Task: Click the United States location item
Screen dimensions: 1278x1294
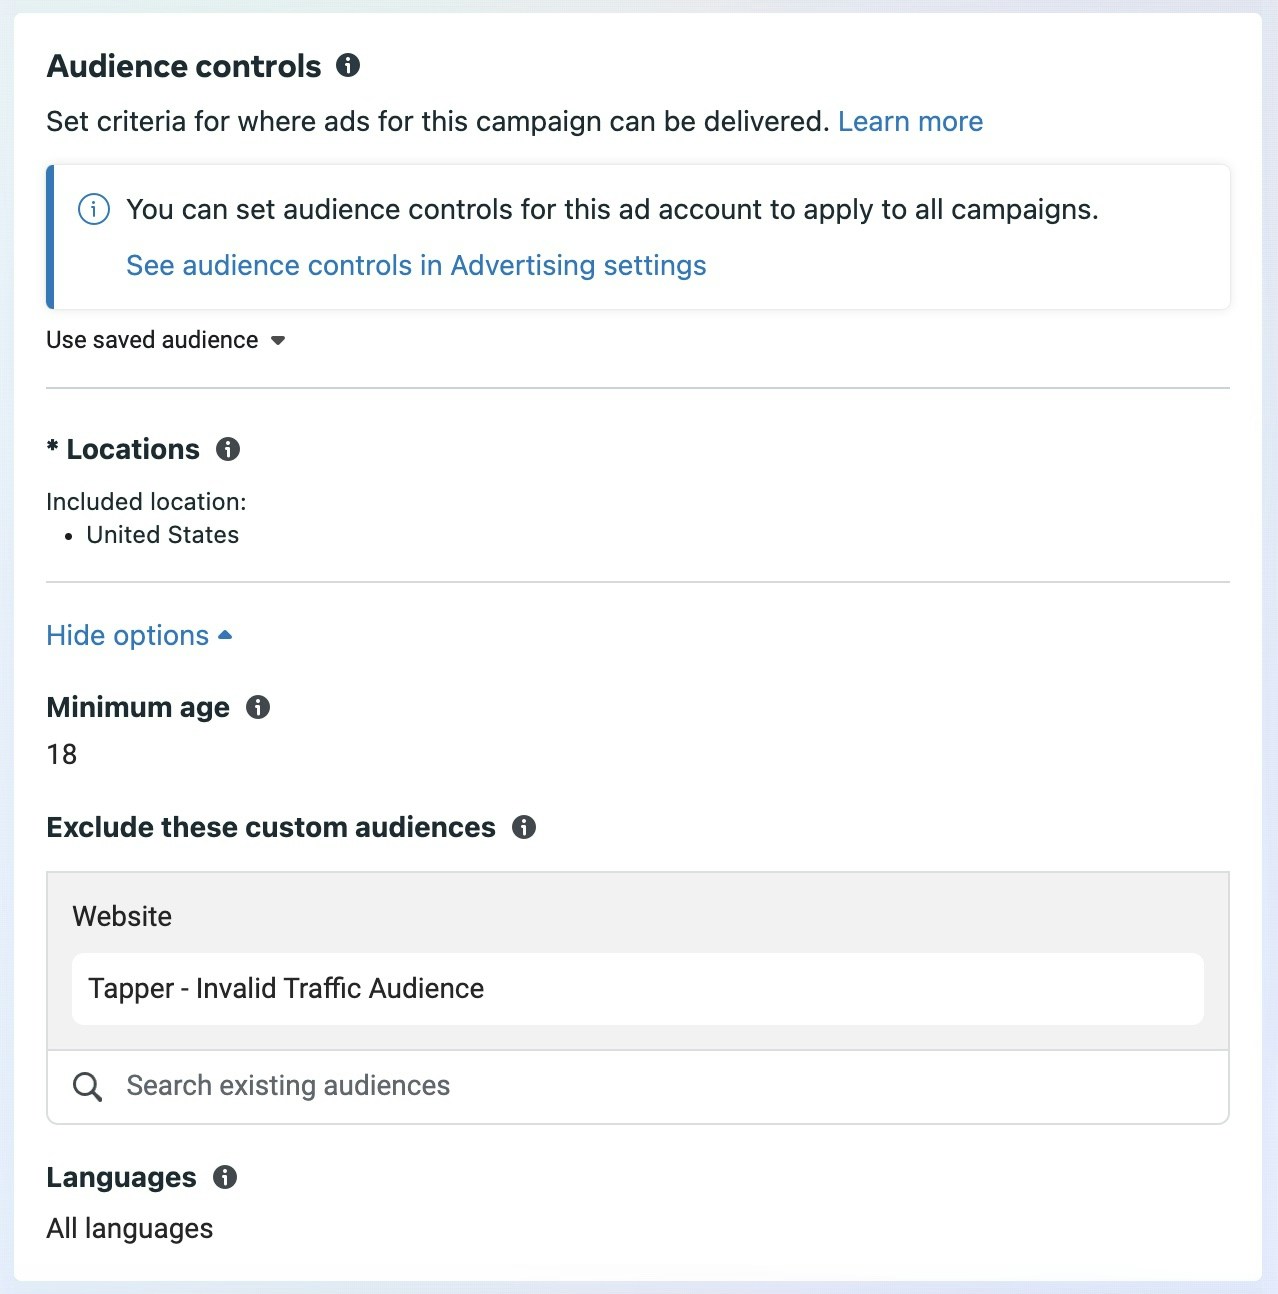Action: (x=163, y=534)
